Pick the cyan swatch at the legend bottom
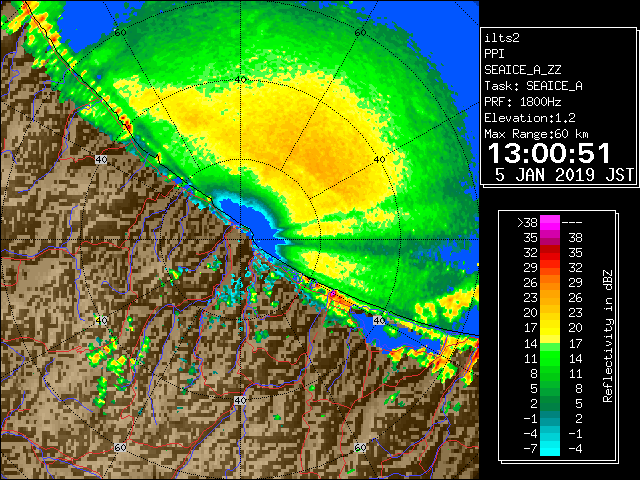The width and height of the screenshot is (640, 480). [x=550, y=449]
